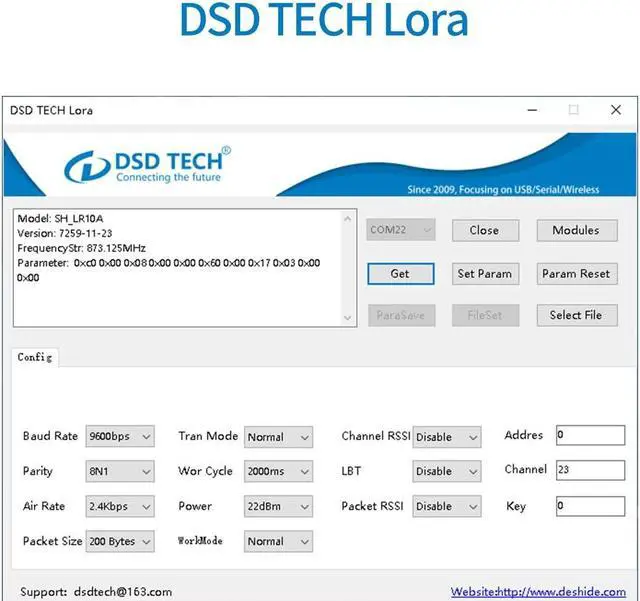Image resolution: width=640 pixels, height=601 pixels.
Task: Expand the Air Rate 2.4Kbps dropdown
Action: (120, 507)
